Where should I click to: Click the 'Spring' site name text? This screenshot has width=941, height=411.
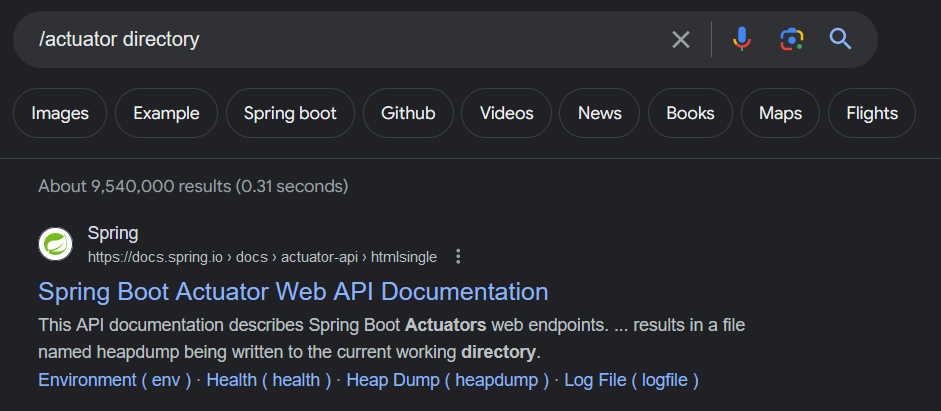(113, 233)
